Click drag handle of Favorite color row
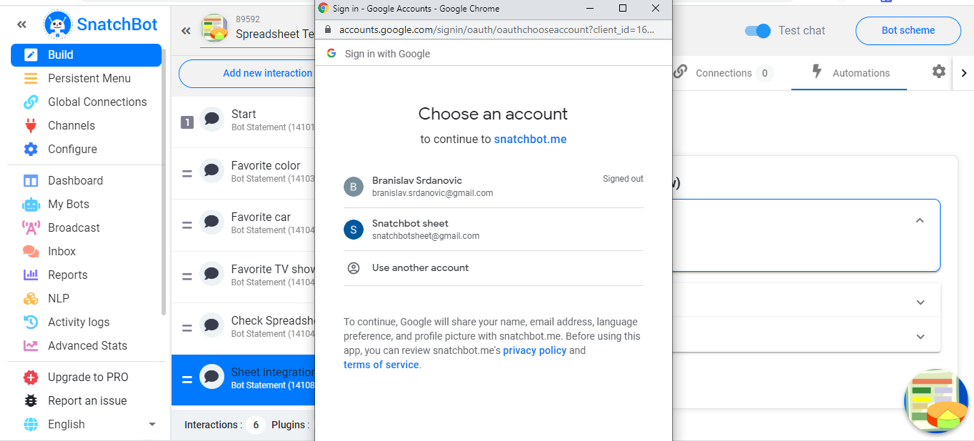Image resolution: width=974 pixels, height=441 pixels. (186, 173)
